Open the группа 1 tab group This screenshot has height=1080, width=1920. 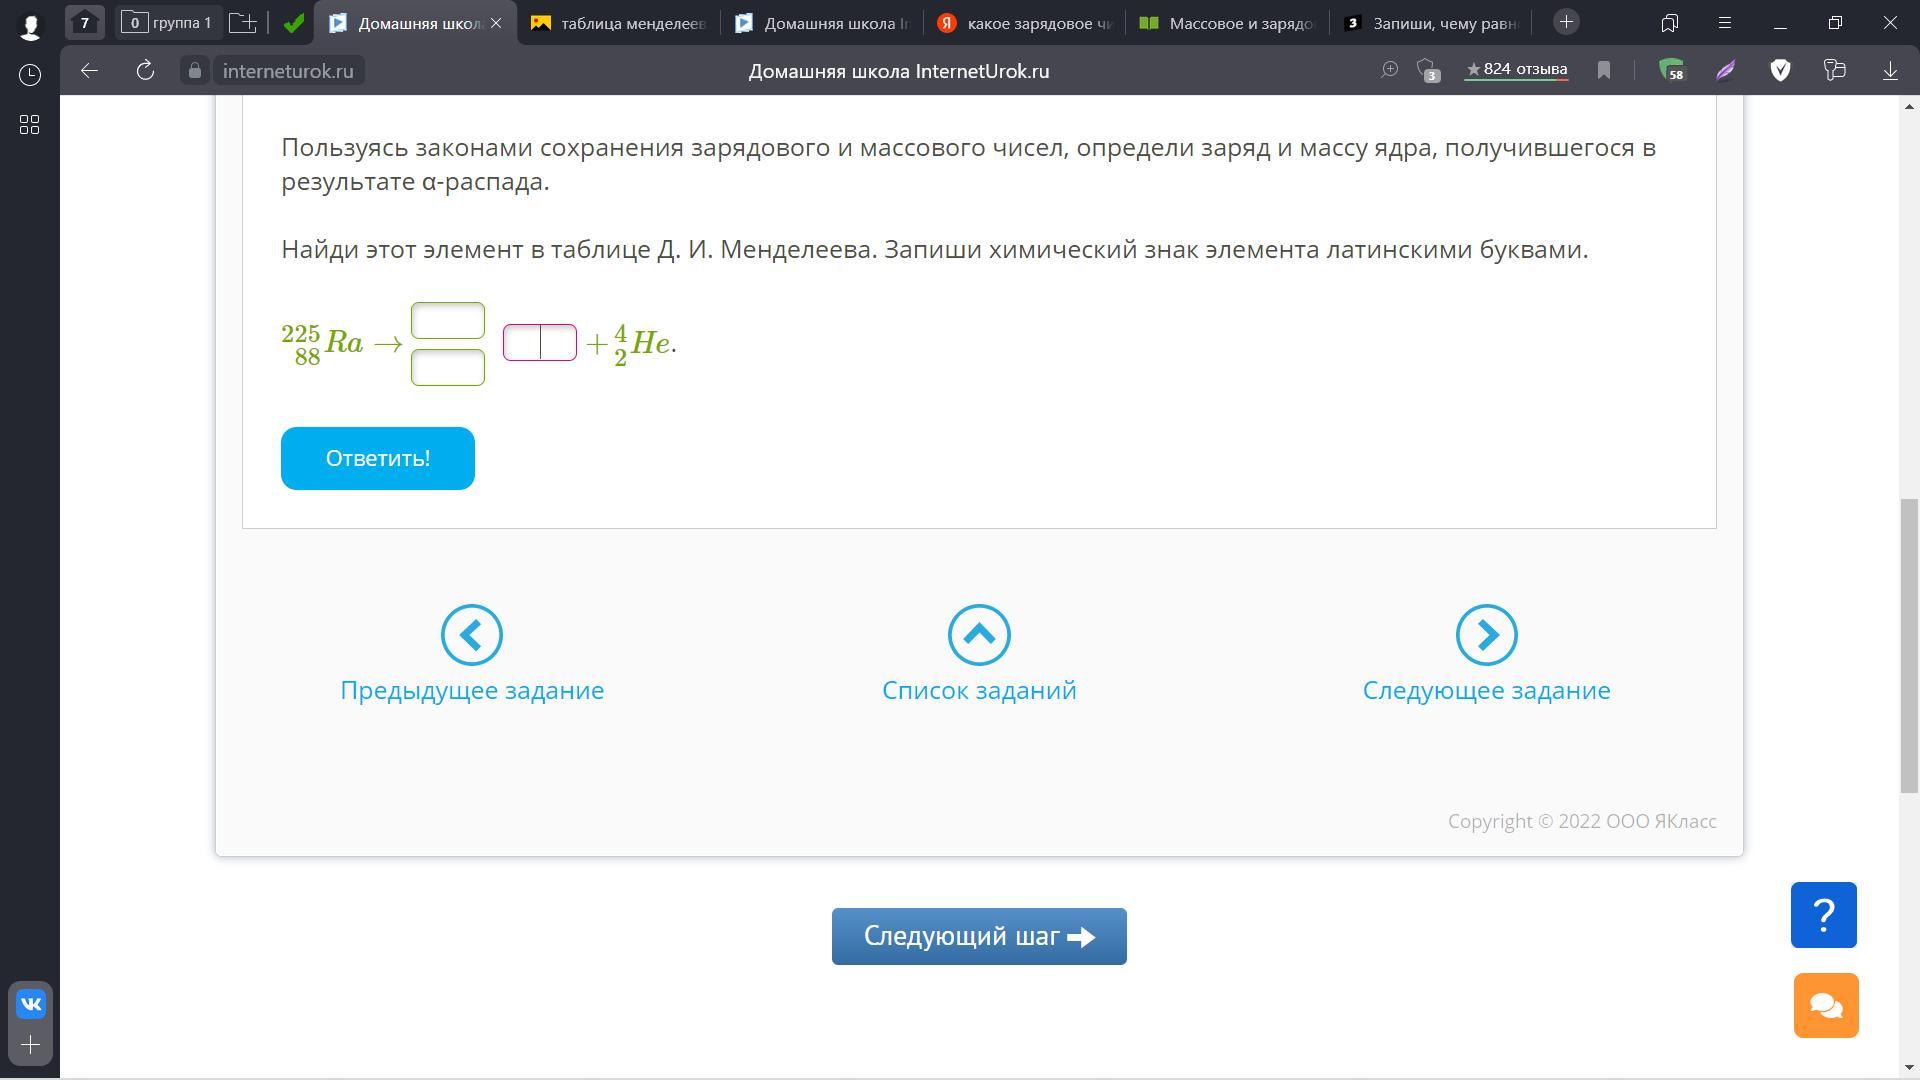point(166,22)
